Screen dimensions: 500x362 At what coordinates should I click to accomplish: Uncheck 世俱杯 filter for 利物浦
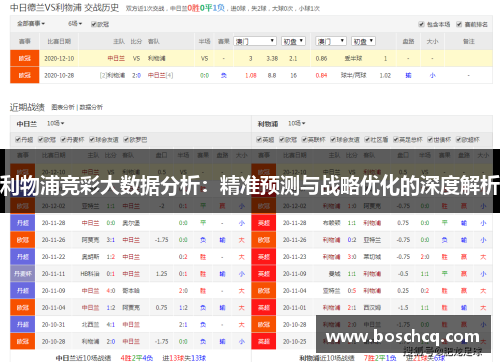point(430,139)
